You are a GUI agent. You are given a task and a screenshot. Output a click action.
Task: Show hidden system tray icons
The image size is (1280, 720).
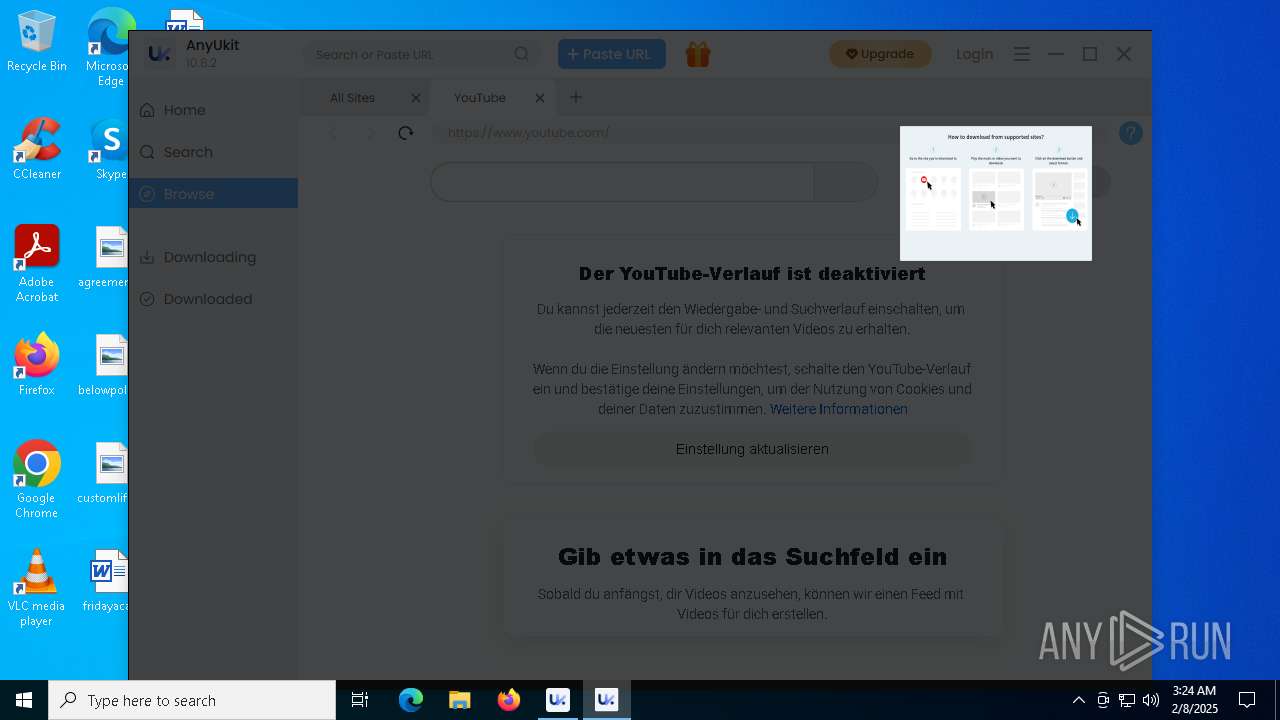[x=1078, y=700]
